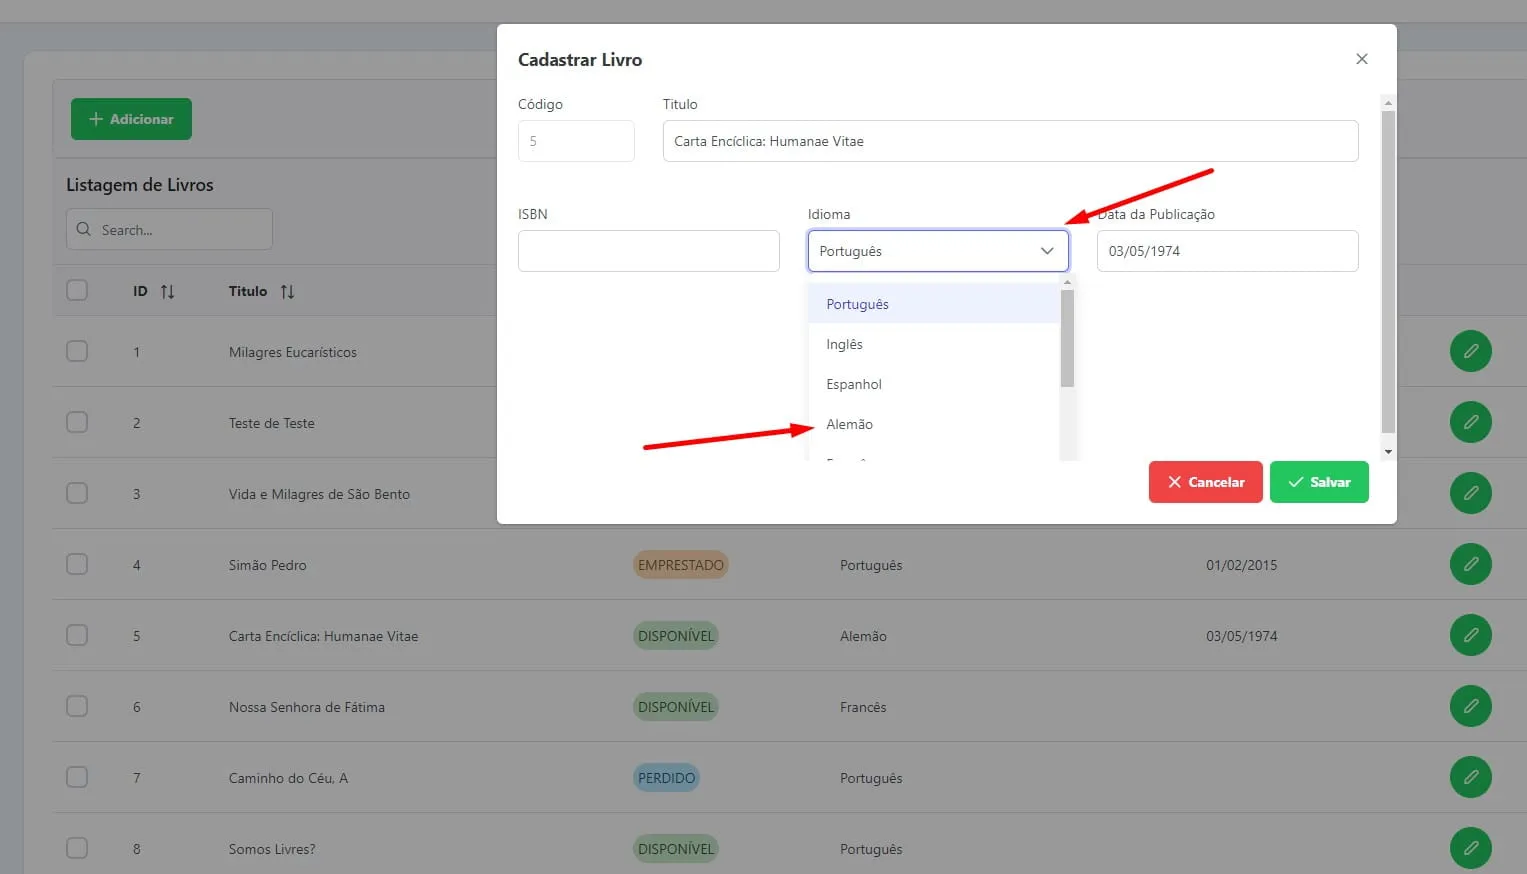
Task: Toggle the select-all checkbox in table header
Action: click(x=77, y=291)
